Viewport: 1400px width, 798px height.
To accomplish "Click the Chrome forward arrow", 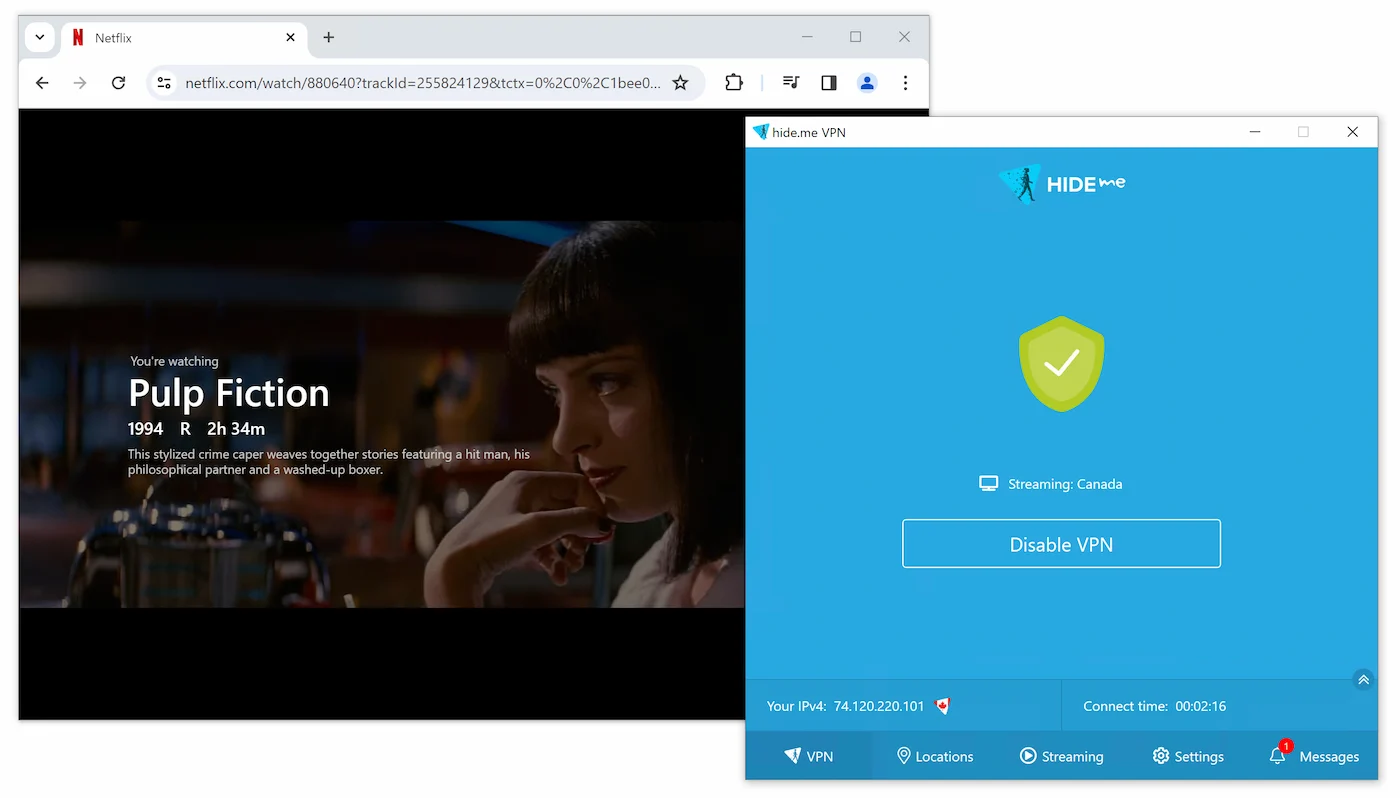I will coord(80,83).
